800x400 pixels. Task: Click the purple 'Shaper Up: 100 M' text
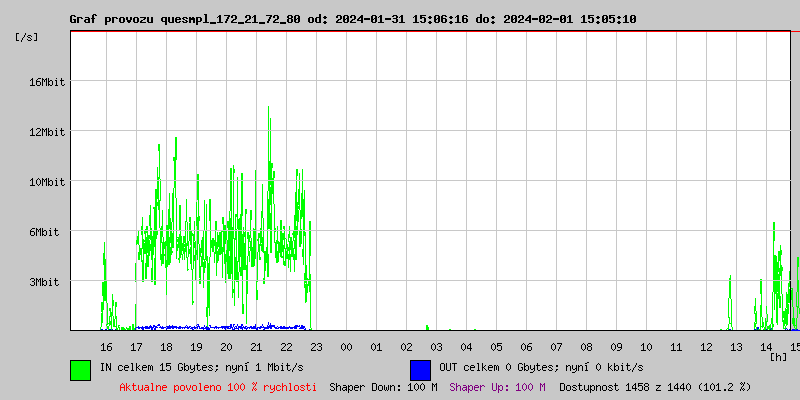click(x=497, y=386)
